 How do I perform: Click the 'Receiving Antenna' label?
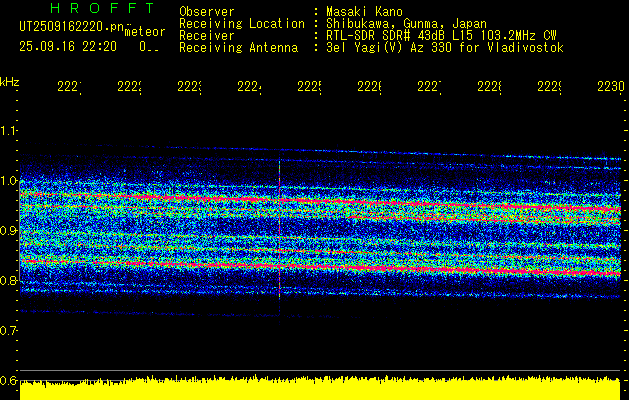pyautogui.click(x=239, y=48)
